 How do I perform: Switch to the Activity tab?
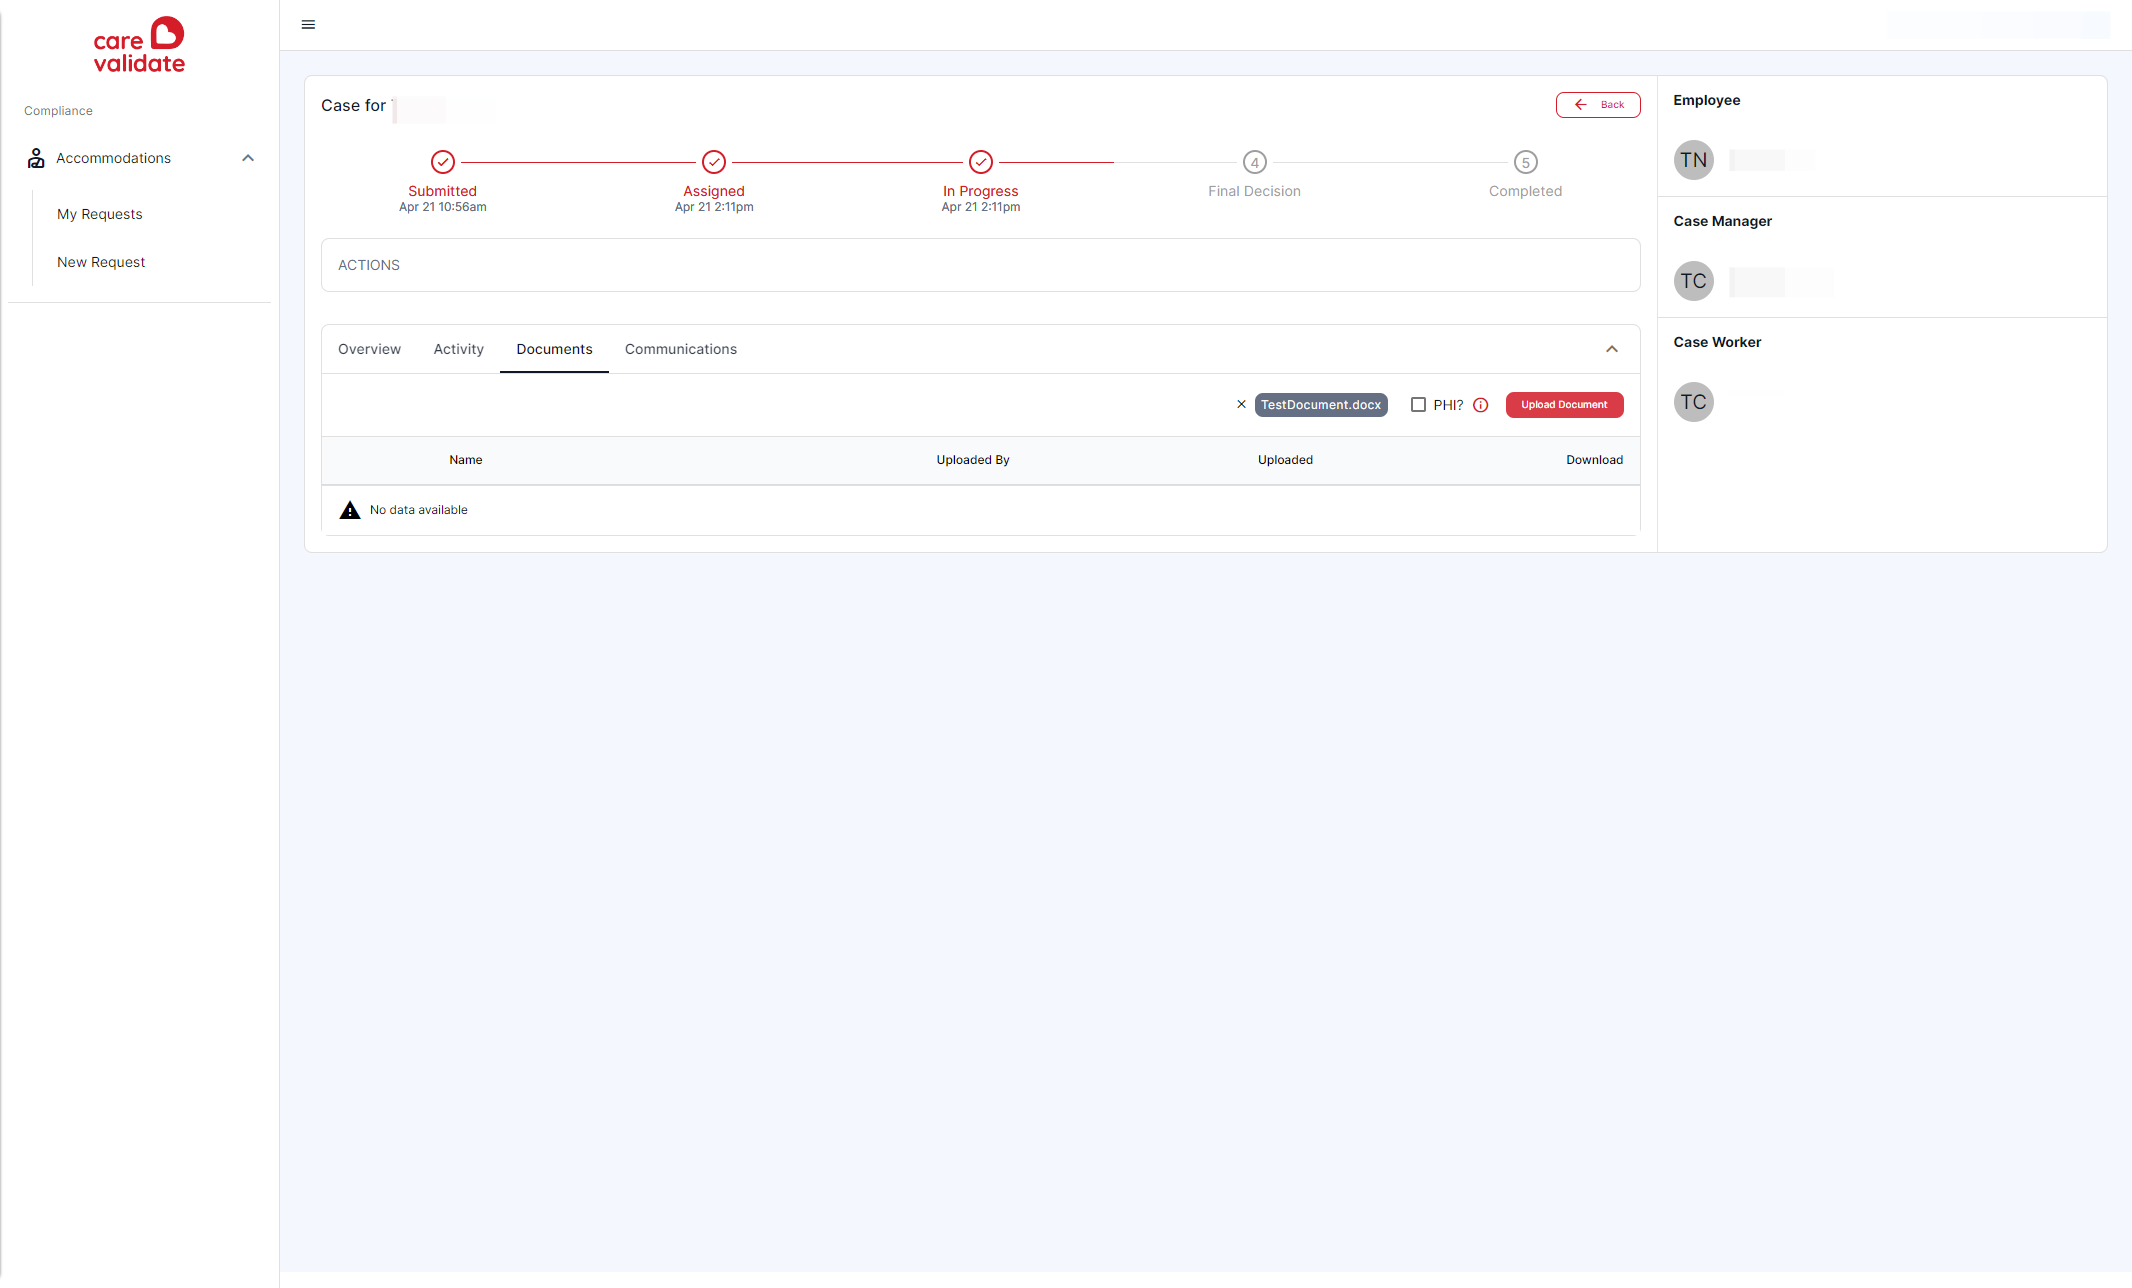[459, 349]
